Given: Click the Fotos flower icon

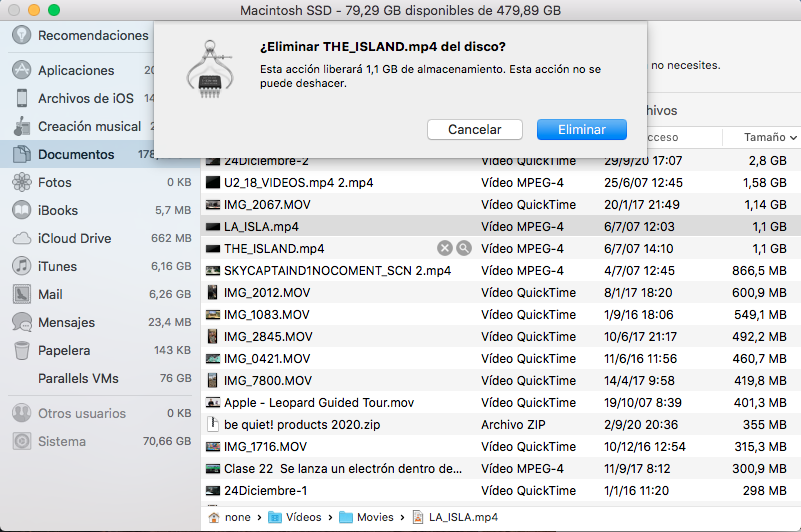Looking at the screenshot, I should [21, 182].
